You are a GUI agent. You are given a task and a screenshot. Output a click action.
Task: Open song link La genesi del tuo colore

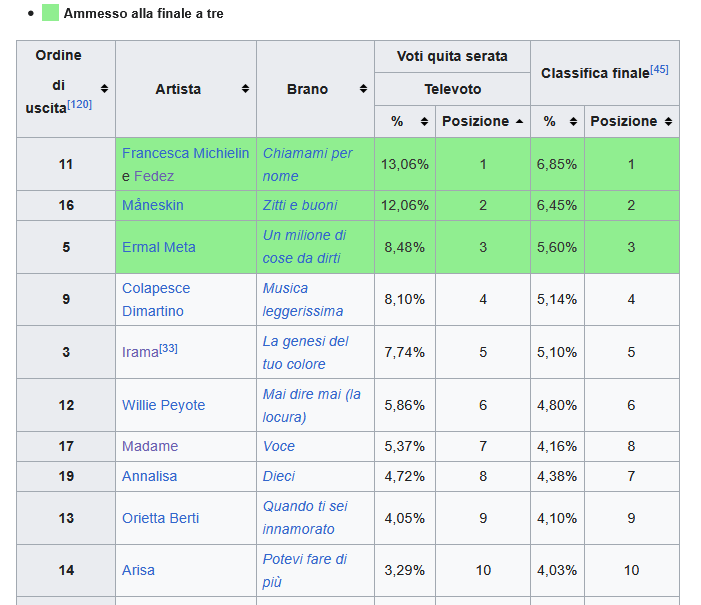tap(305, 353)
